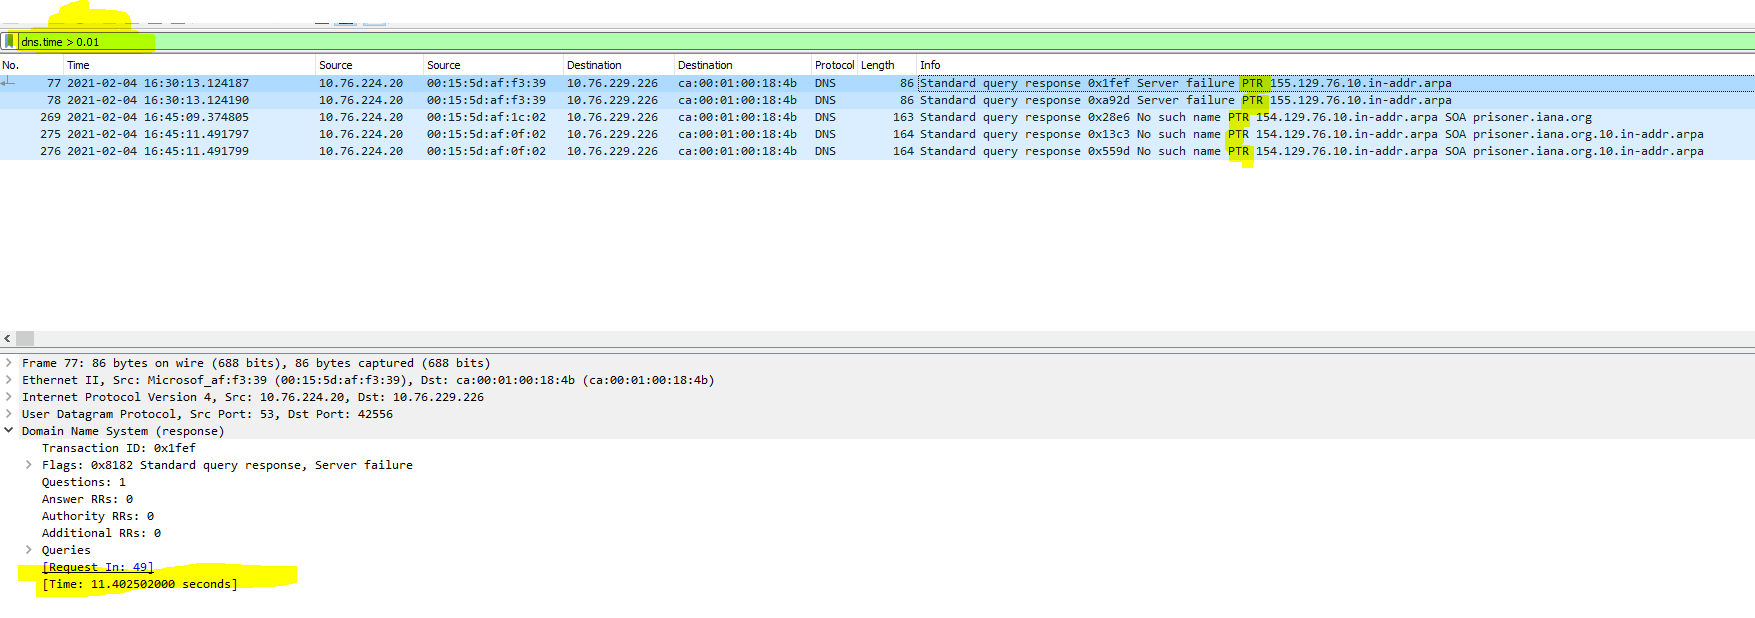Image resolution: width=1755 pixels, height=618 pixels.
Task: Click the time cell 16:30:13.124190
Action: click(x=158, y=100)
